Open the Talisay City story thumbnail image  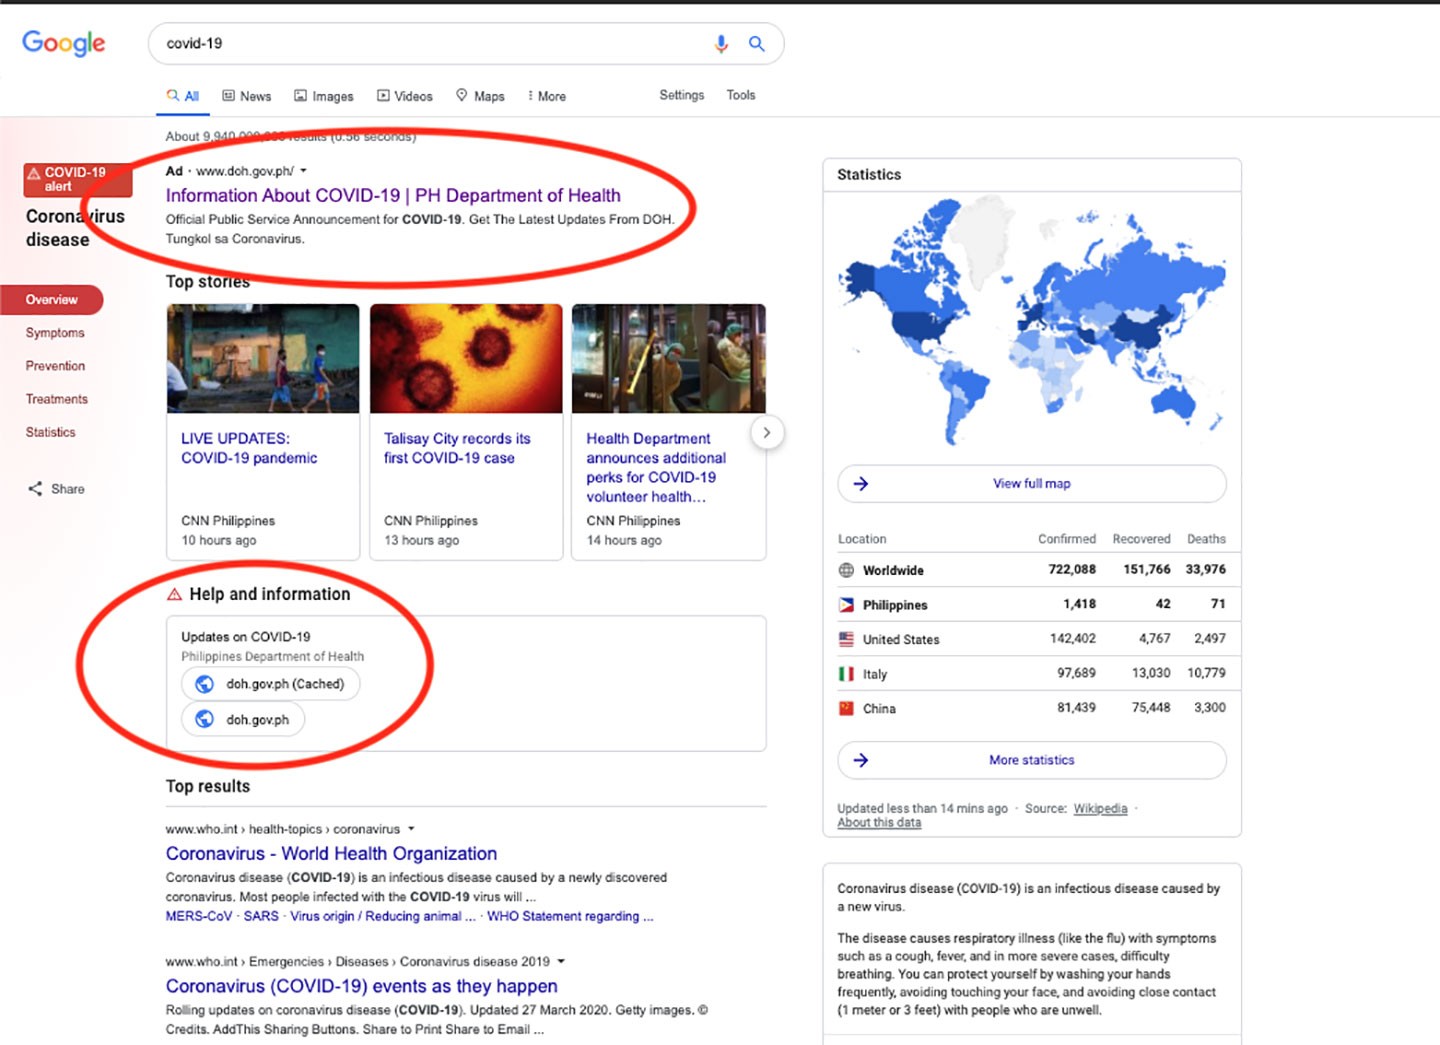pyautogui.click(x=466, y=358)
